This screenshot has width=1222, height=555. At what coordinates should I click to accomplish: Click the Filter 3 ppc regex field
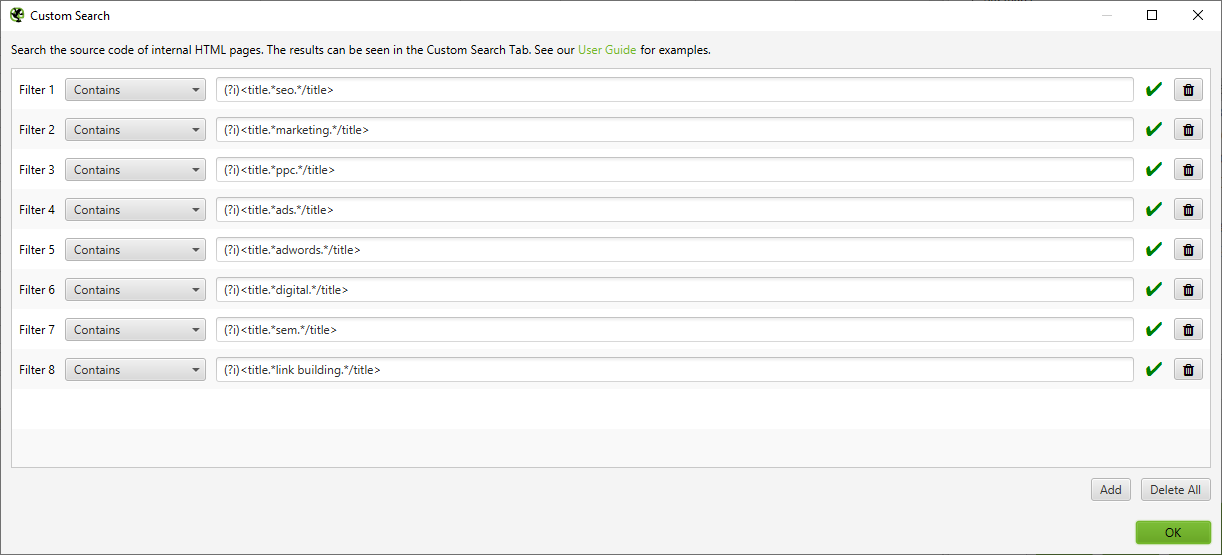point(674,170)
